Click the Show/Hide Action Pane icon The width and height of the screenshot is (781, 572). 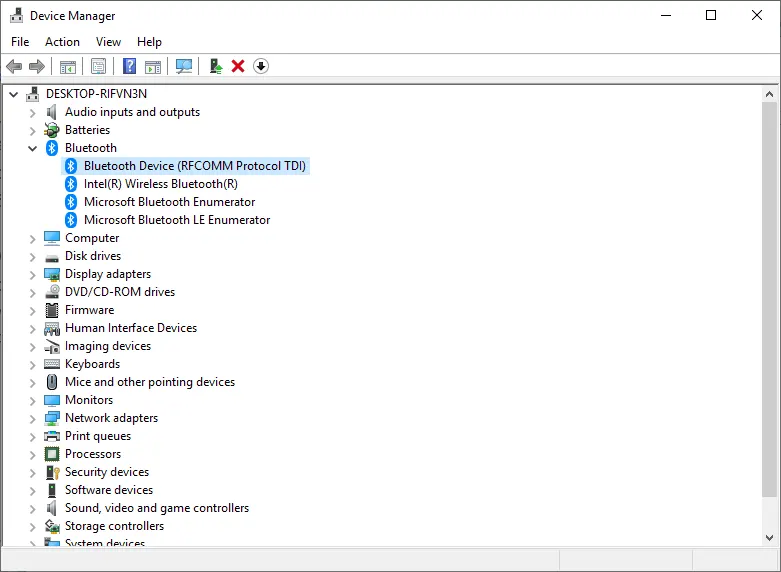(153, 66)
